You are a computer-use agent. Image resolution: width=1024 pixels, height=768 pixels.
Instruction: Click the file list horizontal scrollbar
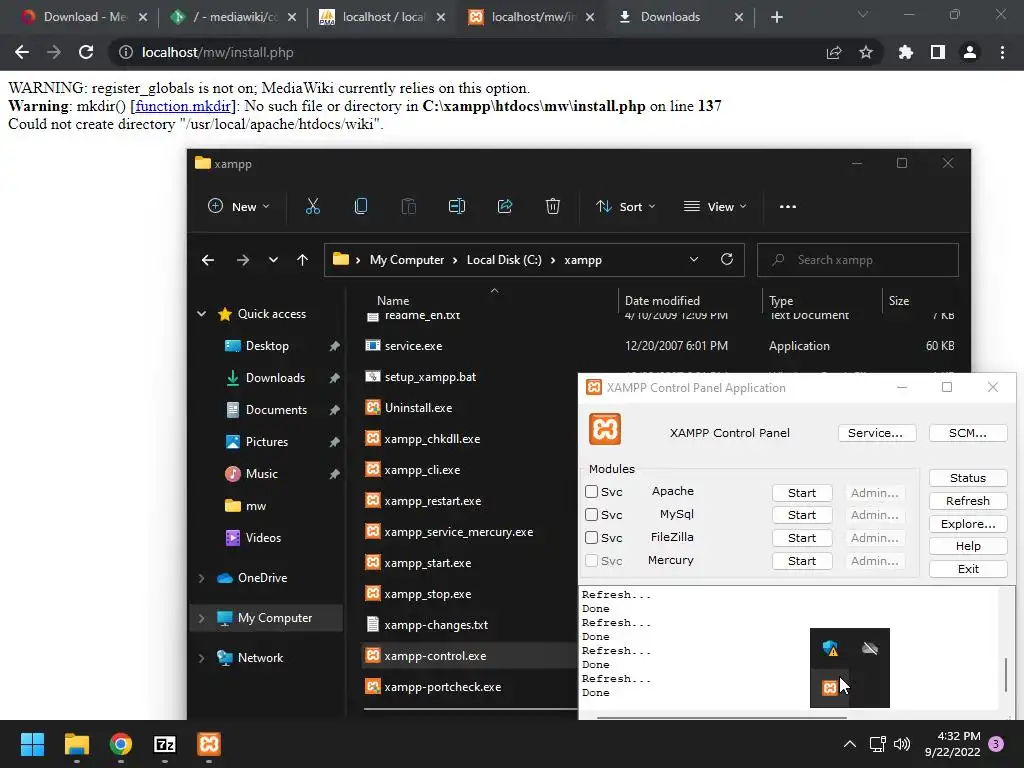(470, 709)
